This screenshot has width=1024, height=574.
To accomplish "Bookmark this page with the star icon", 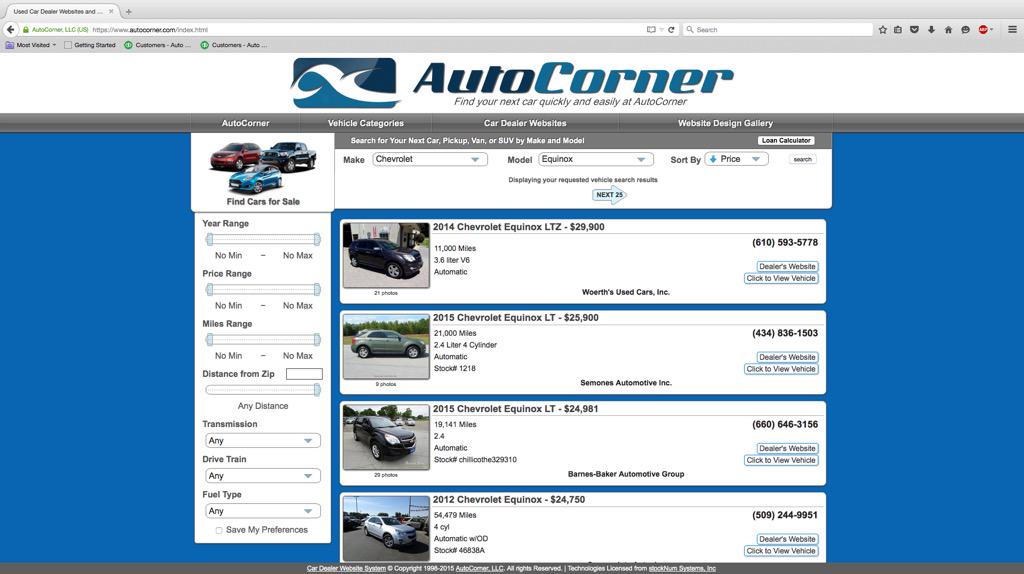I will pyautogui.click(x=883, y=29).
